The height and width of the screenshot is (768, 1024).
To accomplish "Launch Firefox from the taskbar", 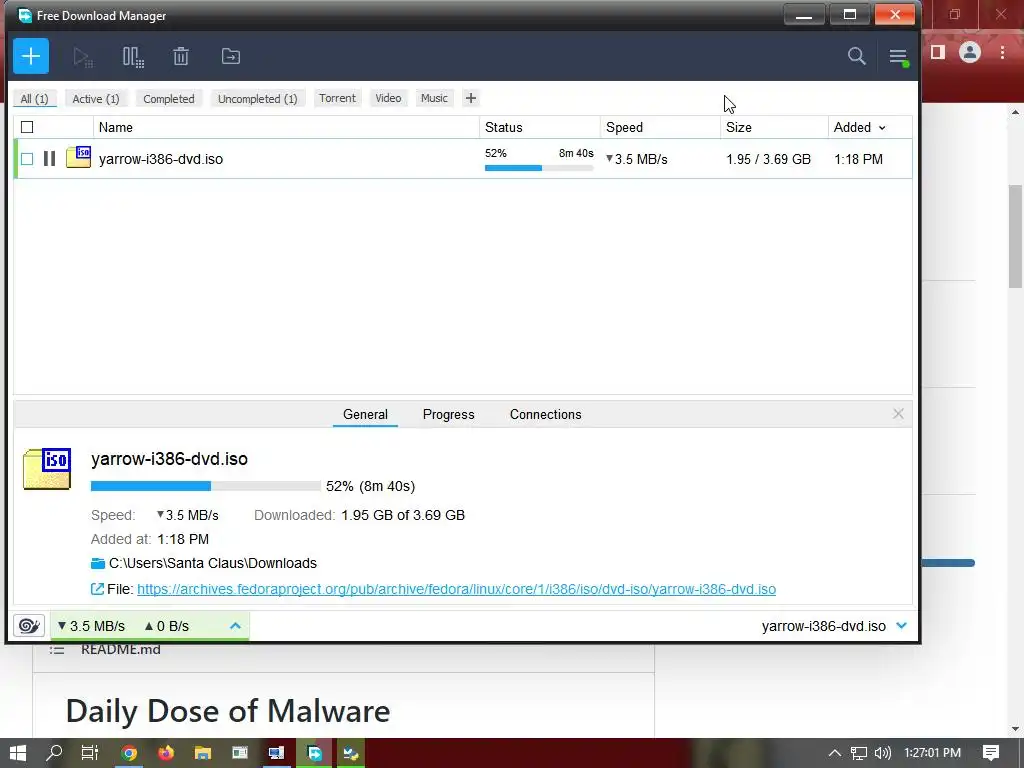I will tap(166, 753).
